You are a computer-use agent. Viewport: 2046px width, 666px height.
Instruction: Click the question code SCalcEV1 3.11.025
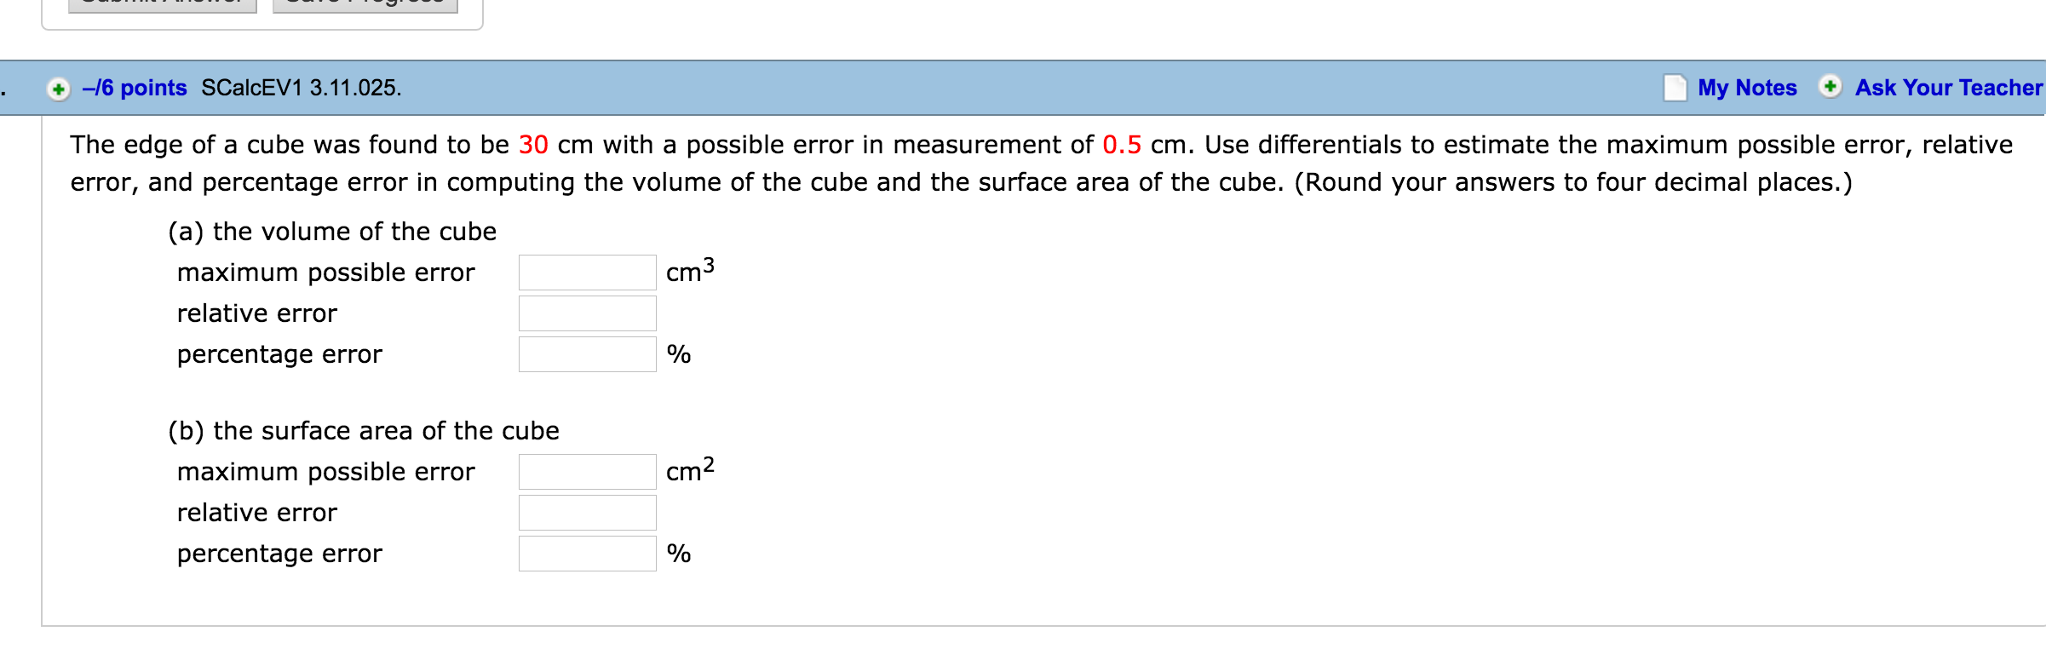pos(301,88)
